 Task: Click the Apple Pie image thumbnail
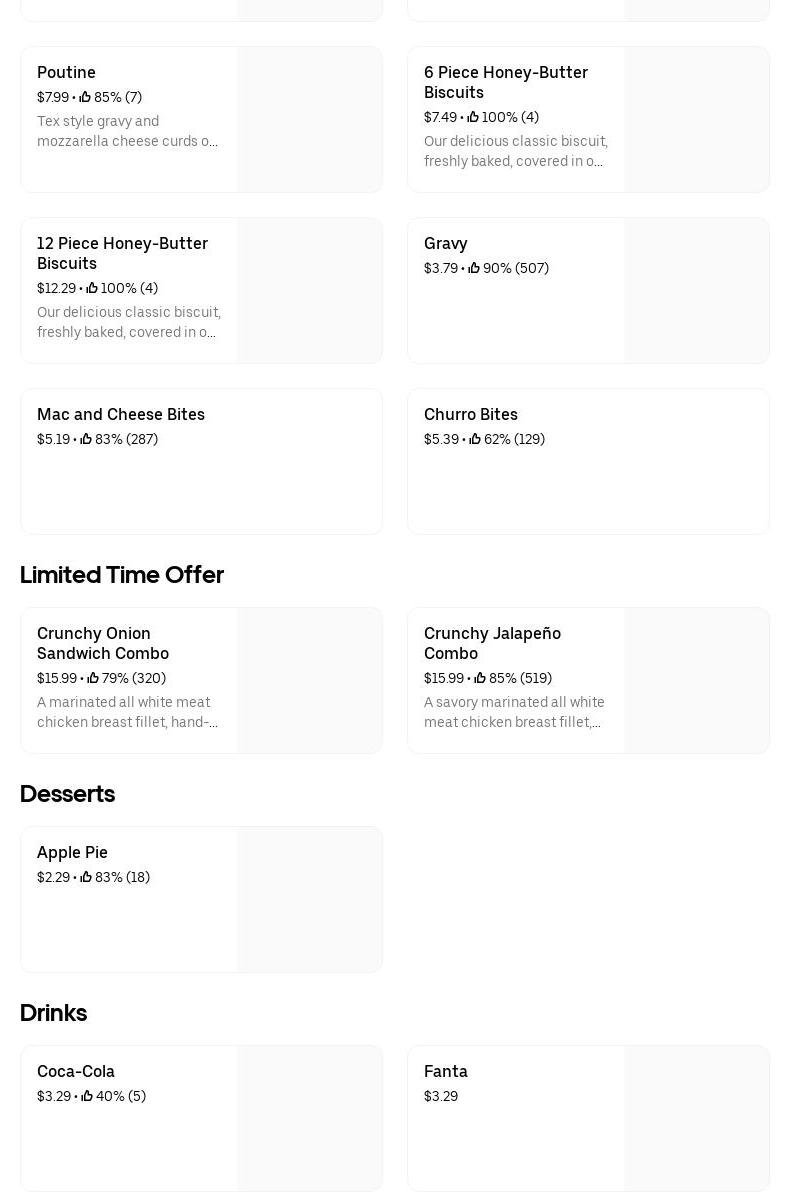[x=309, y=899]
